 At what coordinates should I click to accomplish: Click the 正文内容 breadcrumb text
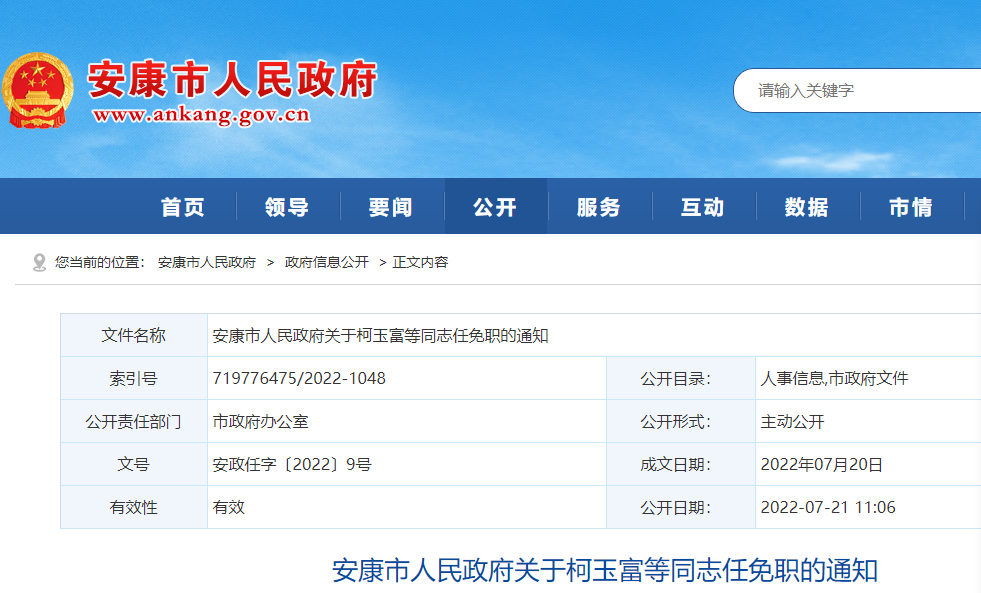pos(420,262)
